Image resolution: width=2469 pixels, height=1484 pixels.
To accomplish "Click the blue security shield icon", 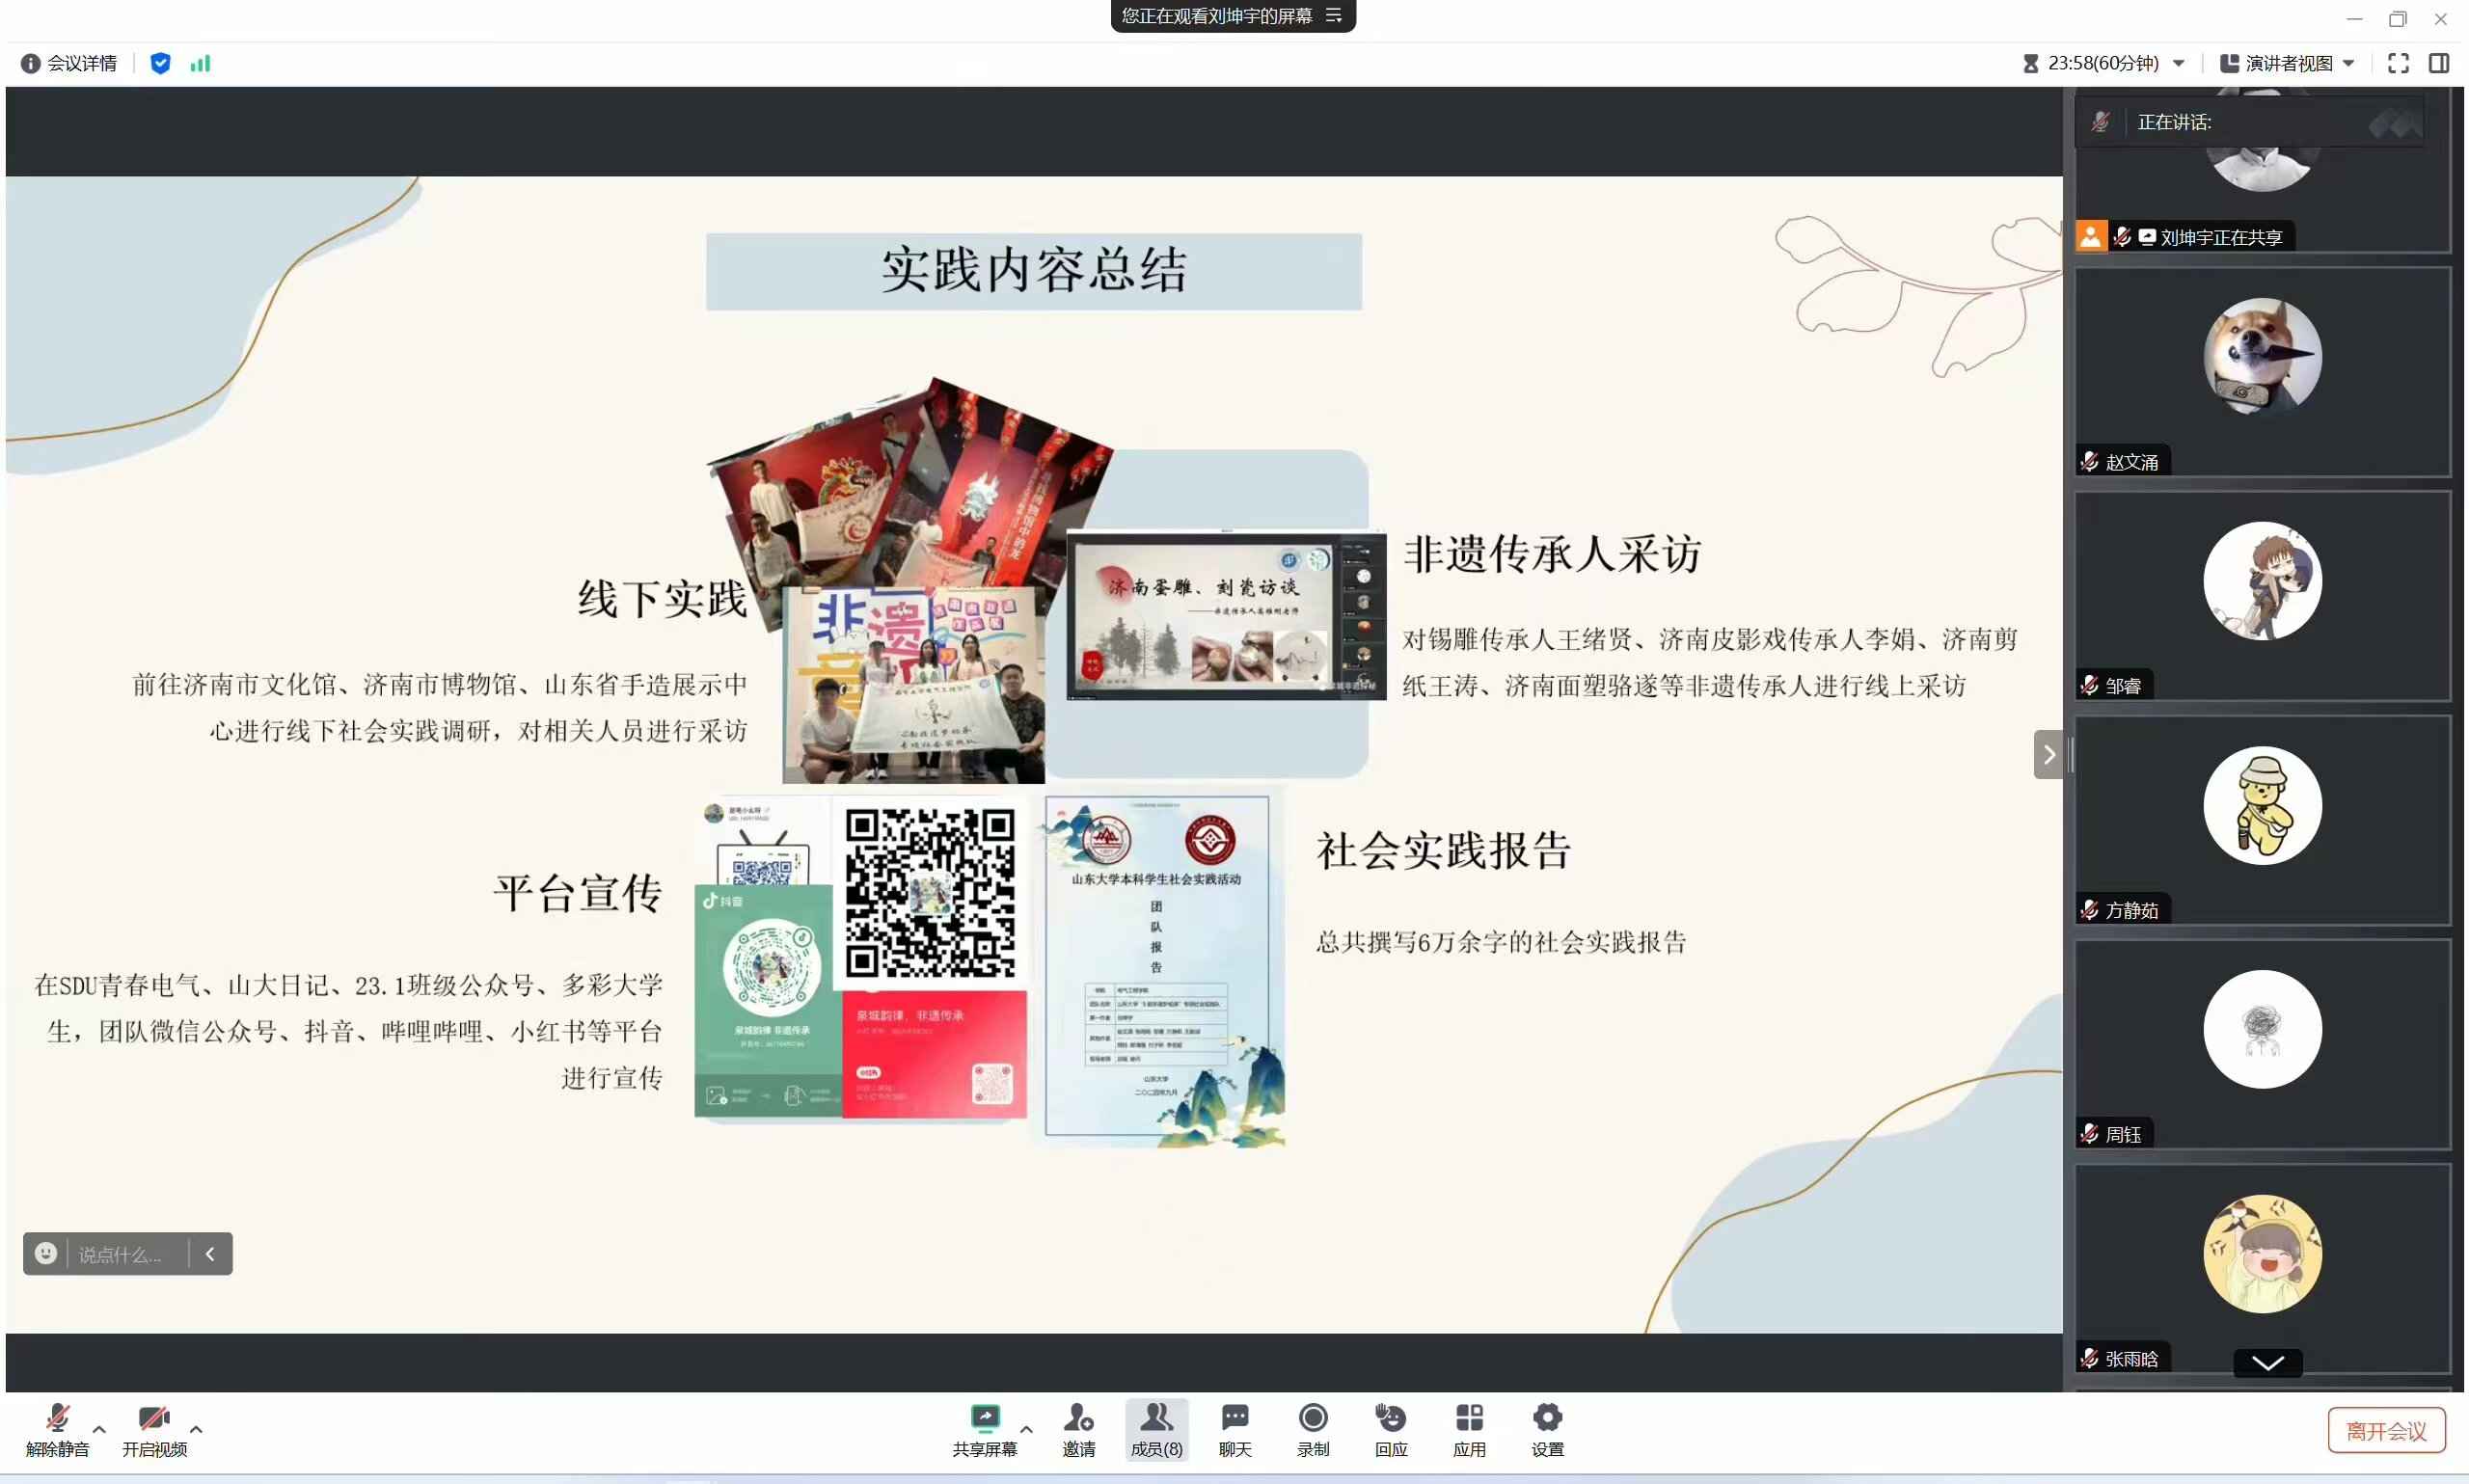I will coord(160,63).
